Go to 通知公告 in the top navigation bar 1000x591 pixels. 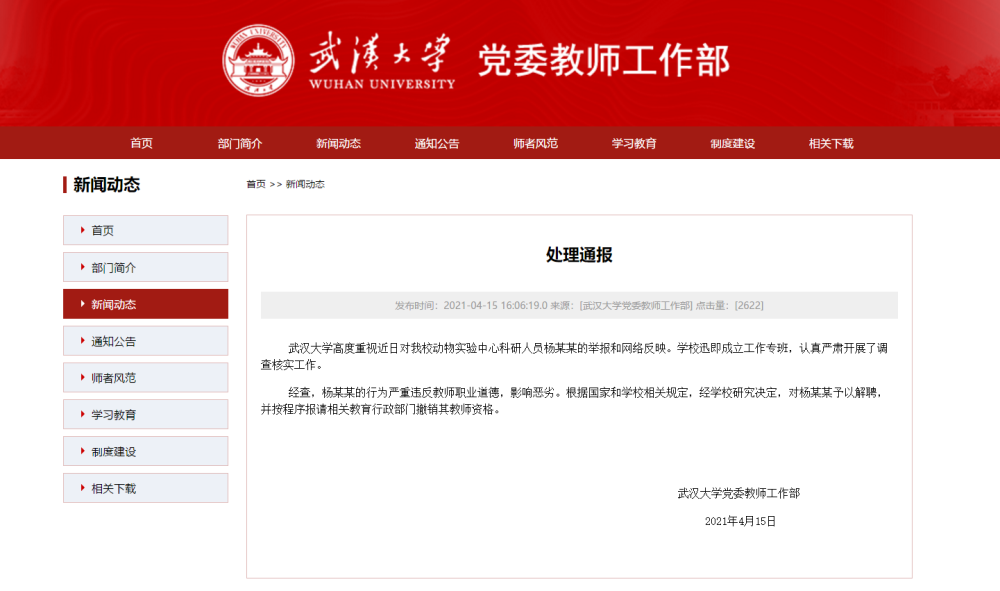click(437, 143)
